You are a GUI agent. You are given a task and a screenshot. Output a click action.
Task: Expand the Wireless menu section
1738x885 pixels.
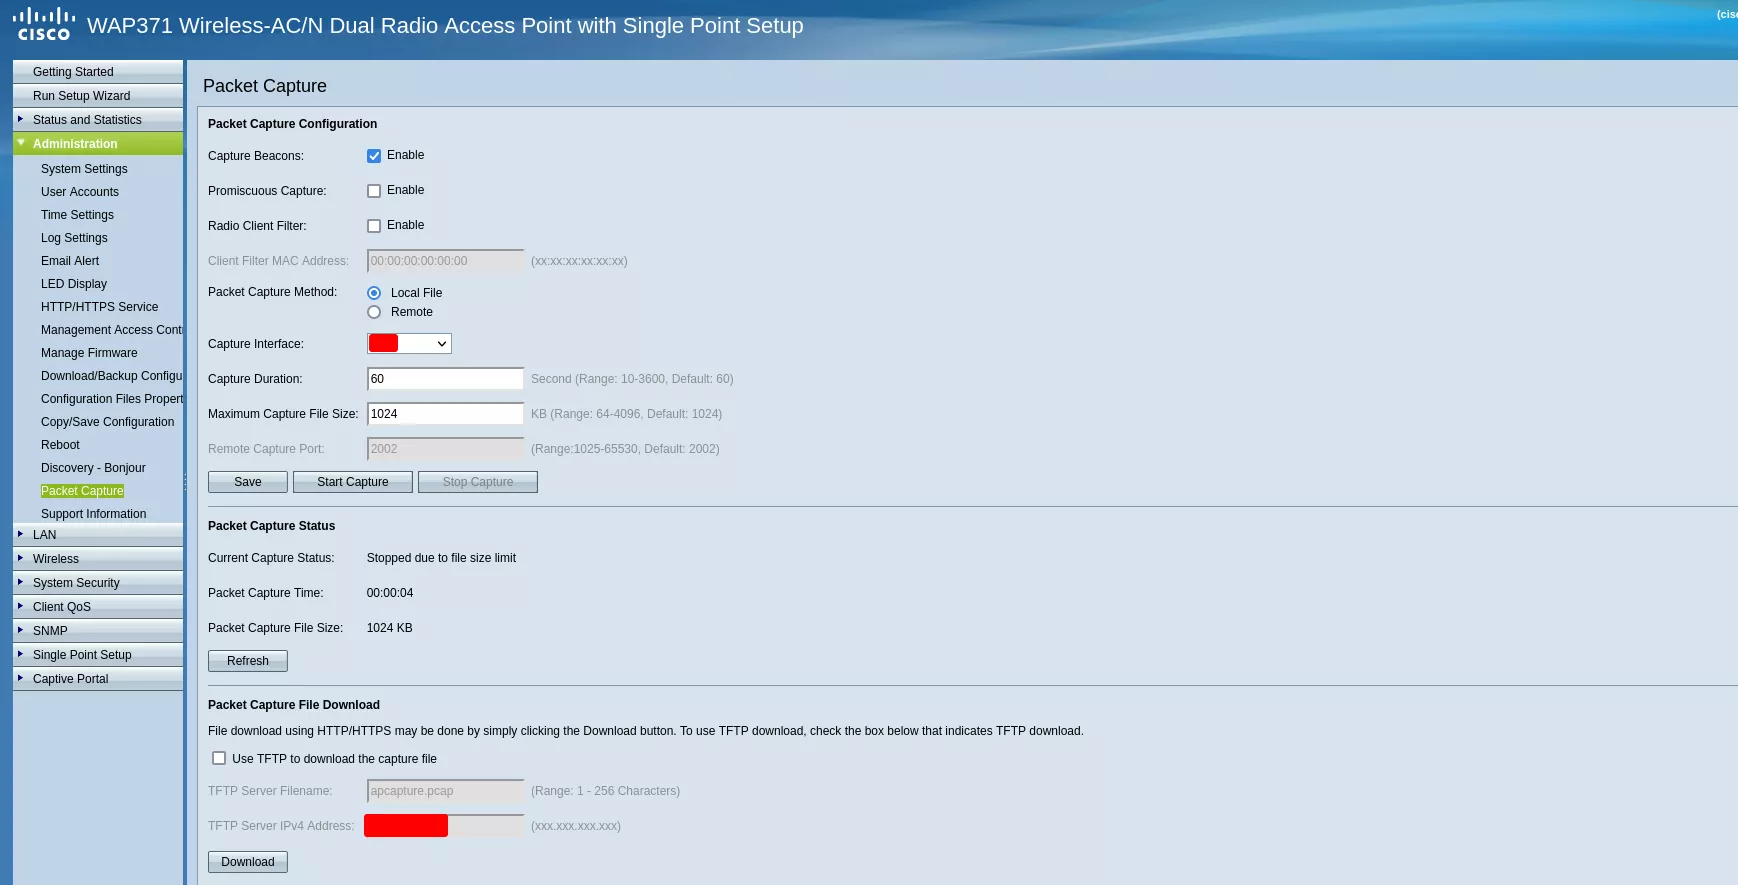[x=20, y=558]
